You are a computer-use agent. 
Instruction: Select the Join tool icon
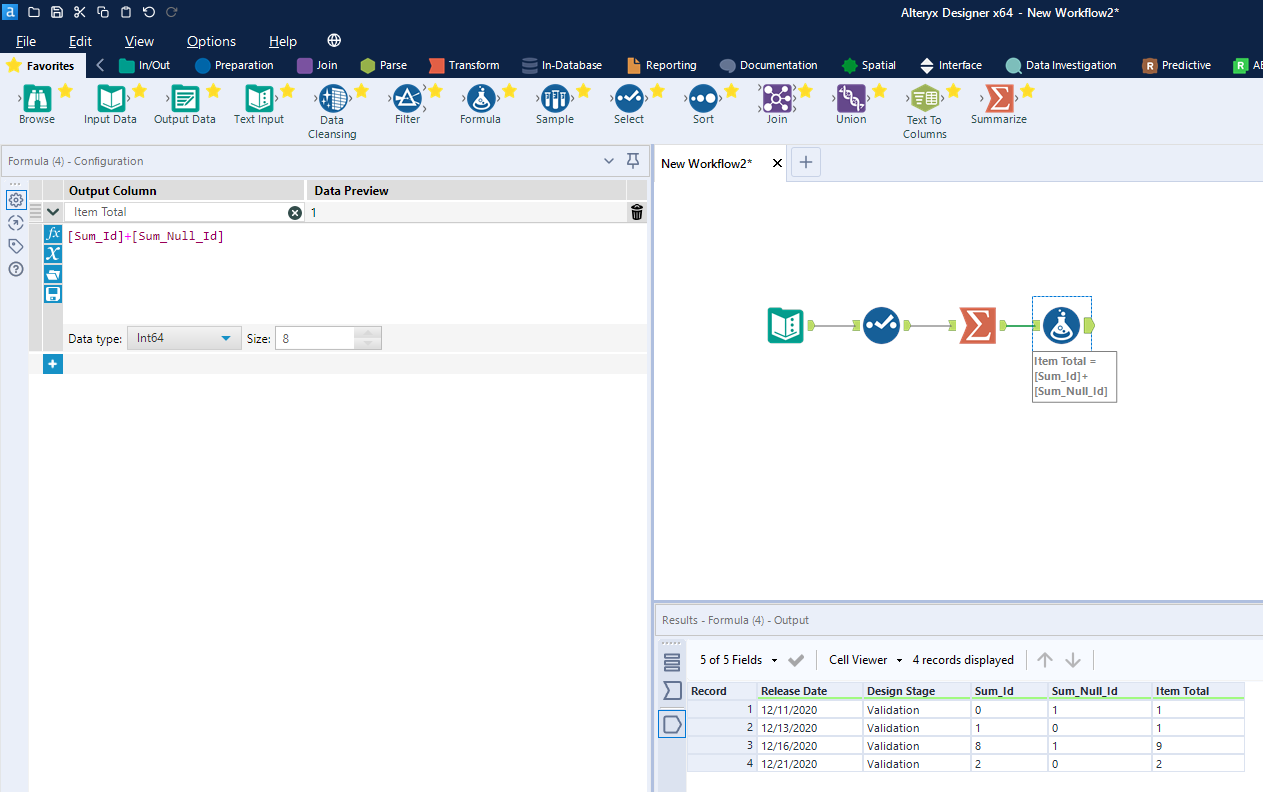point(776,100)
